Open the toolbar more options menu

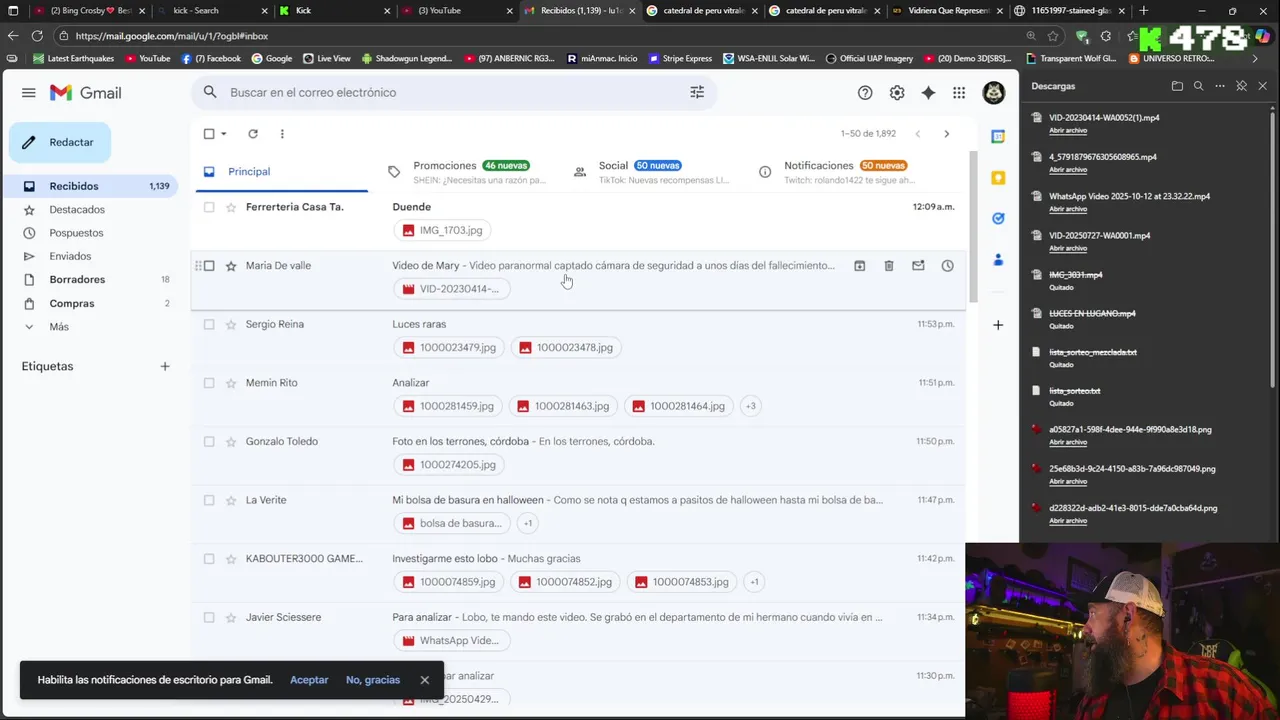tap(282, 134)
